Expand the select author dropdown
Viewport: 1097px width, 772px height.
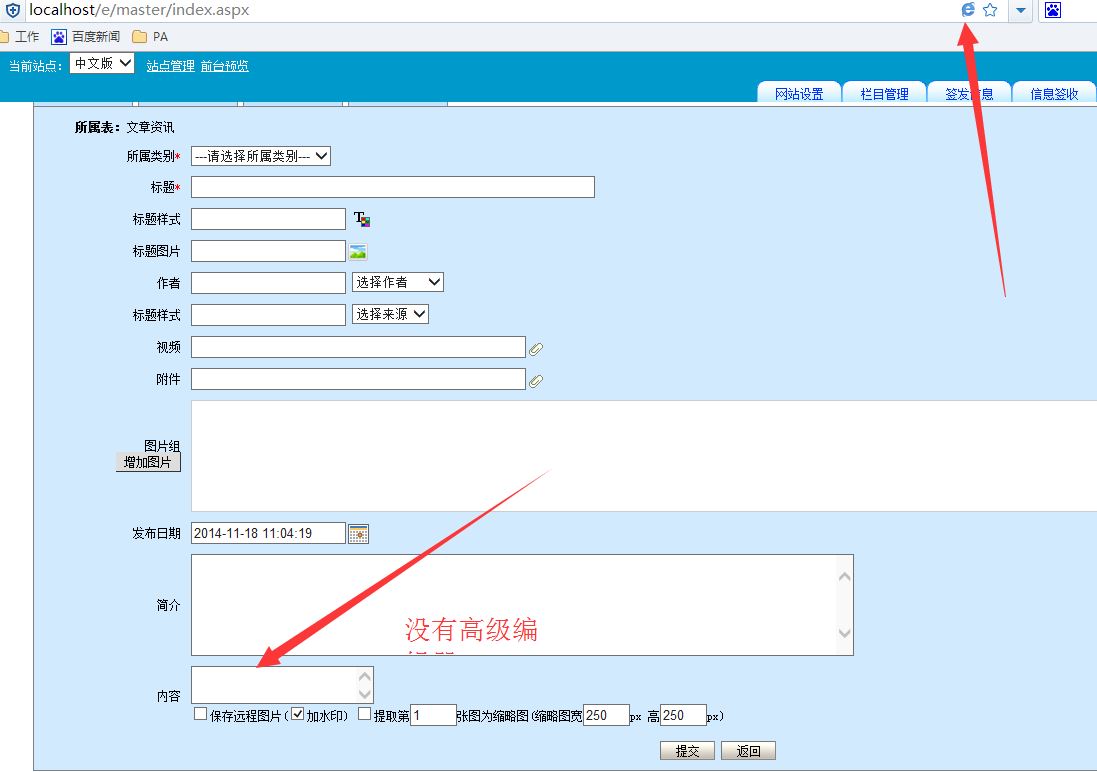click(x=398, y=282)
